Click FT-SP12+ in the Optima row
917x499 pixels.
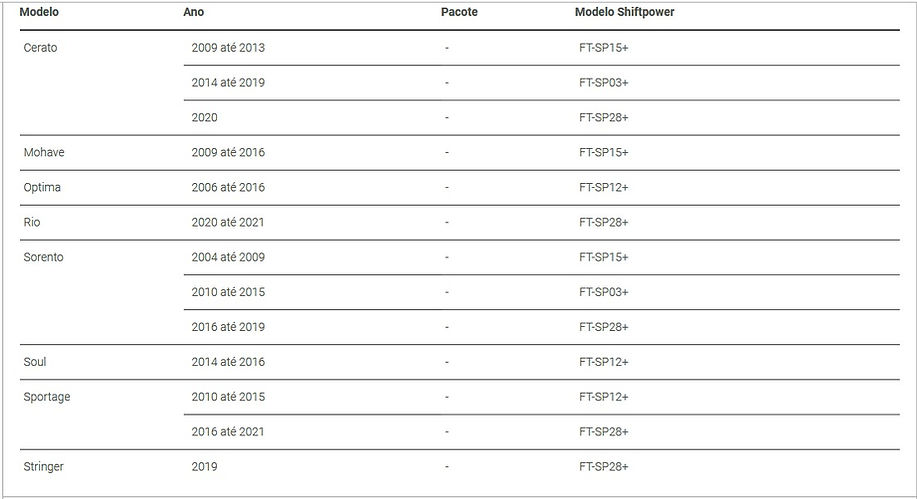[604, 187]
